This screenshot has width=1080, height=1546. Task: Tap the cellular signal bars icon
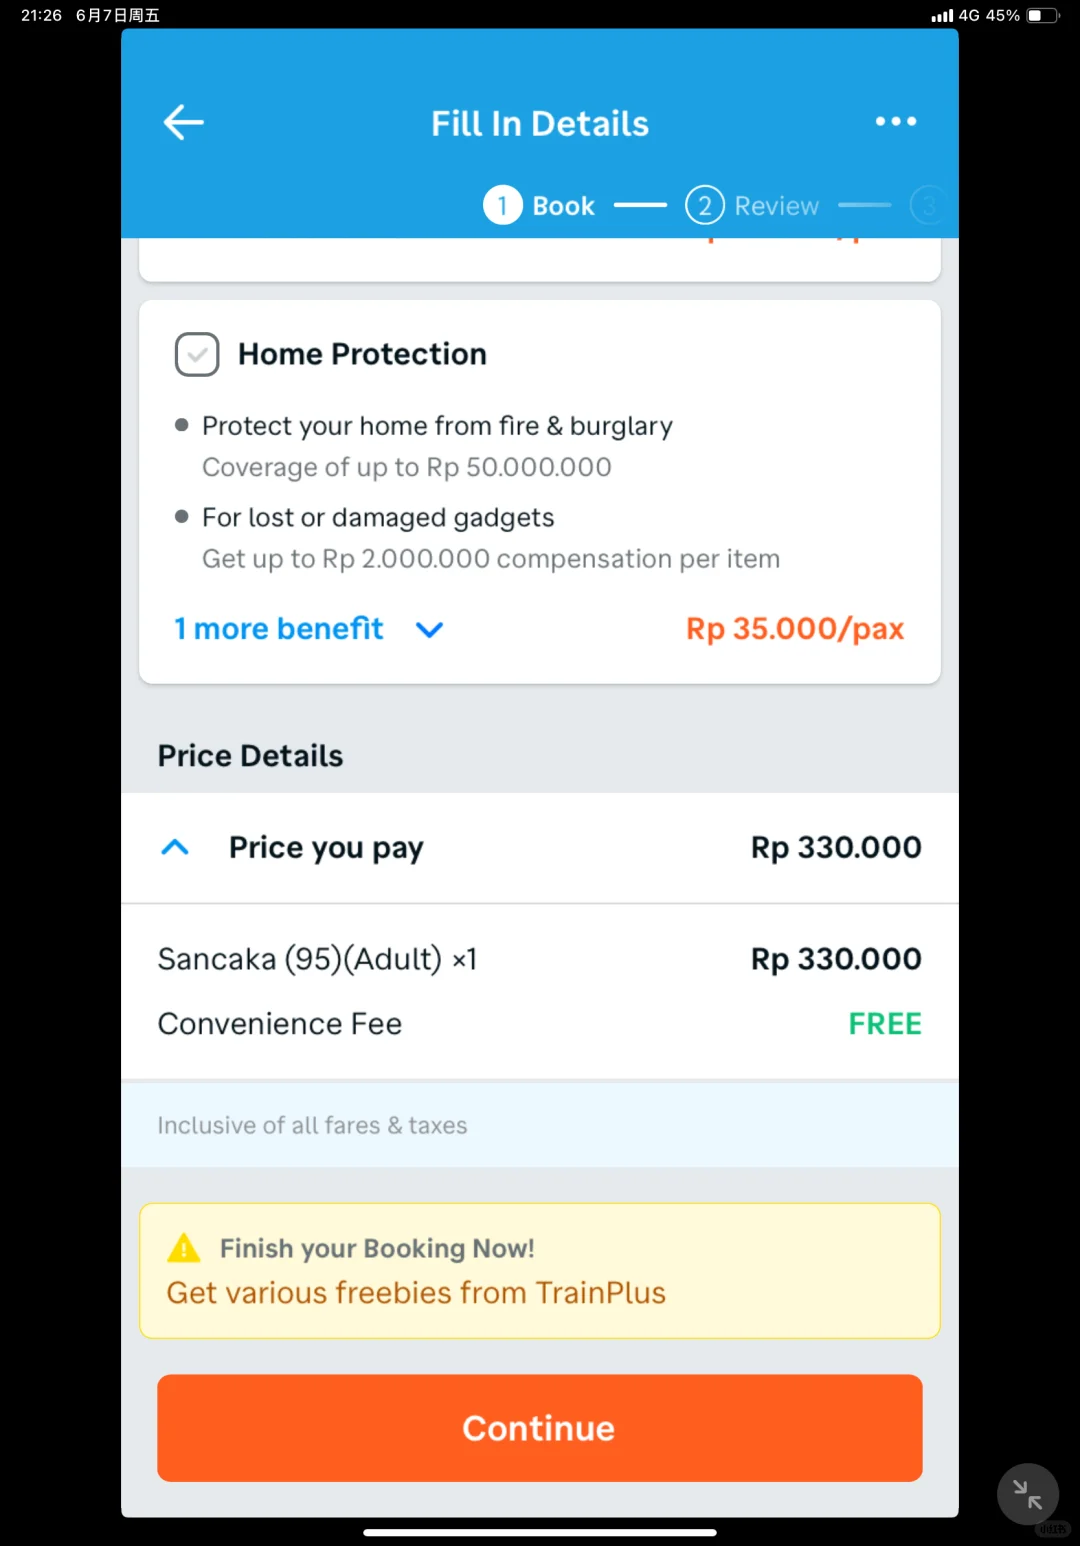942,16
